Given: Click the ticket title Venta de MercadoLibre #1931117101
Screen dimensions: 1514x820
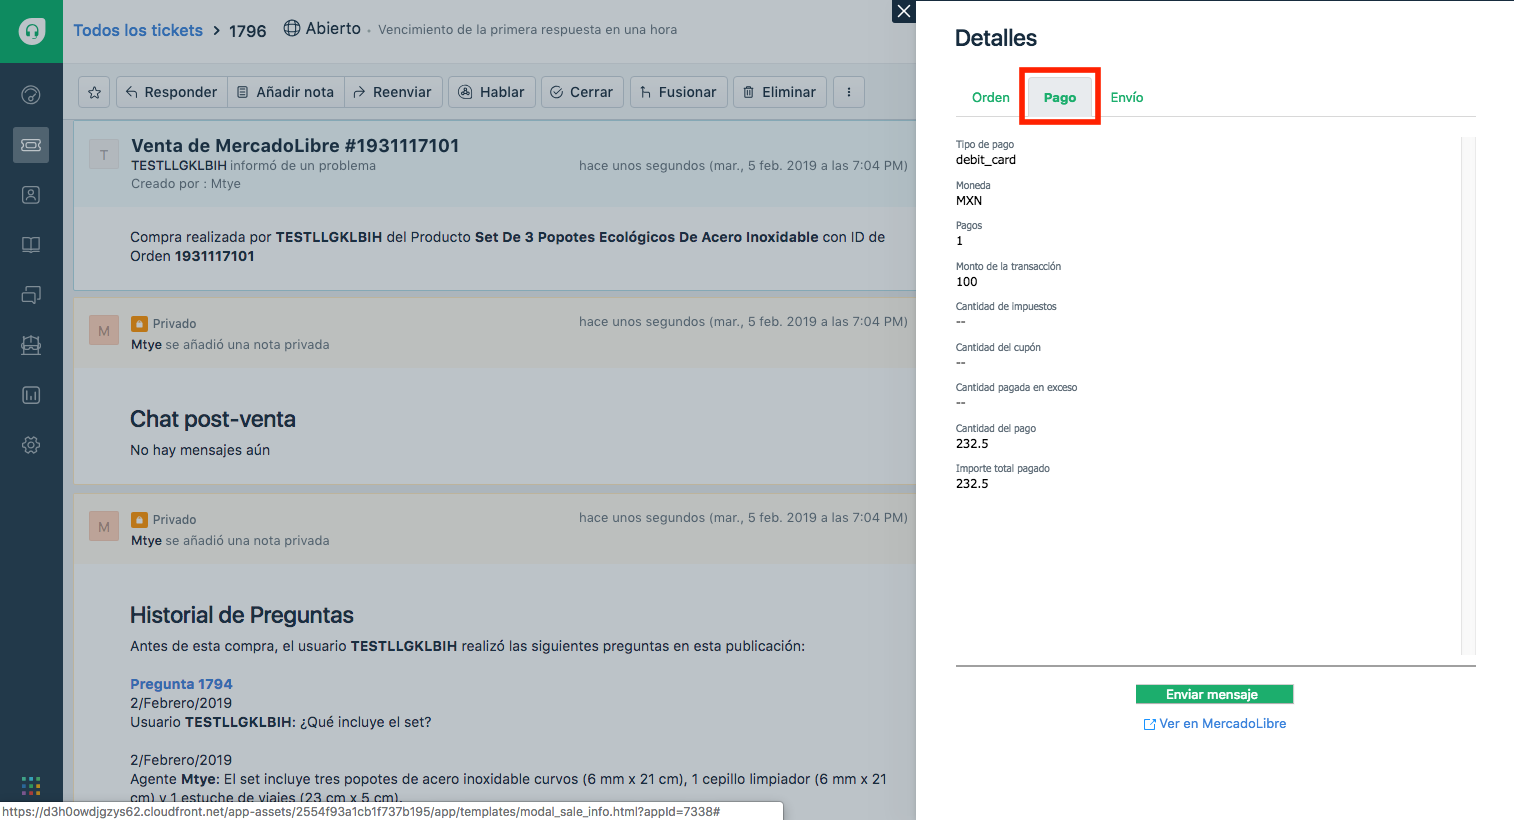Looking at the screenshot, I should pos(295,146).
